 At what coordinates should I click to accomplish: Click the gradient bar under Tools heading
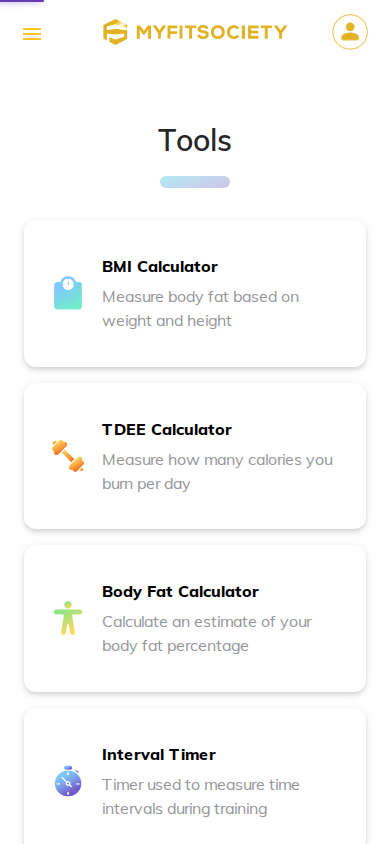tap(195, 182)
